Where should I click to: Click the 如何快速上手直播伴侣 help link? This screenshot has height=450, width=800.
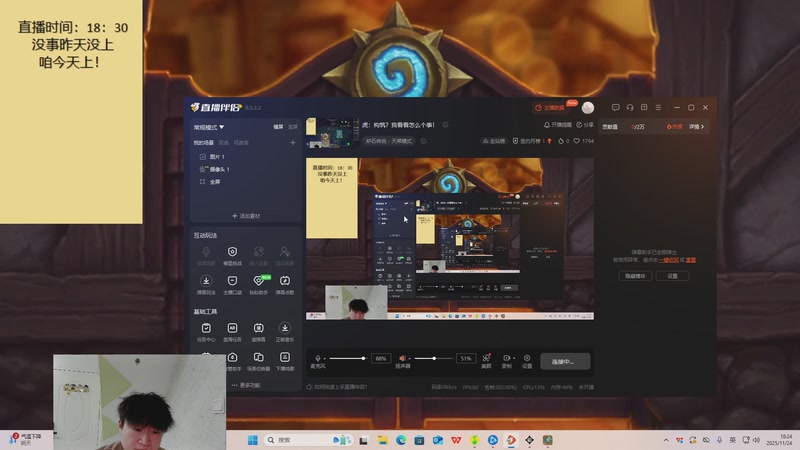(337, 387)
